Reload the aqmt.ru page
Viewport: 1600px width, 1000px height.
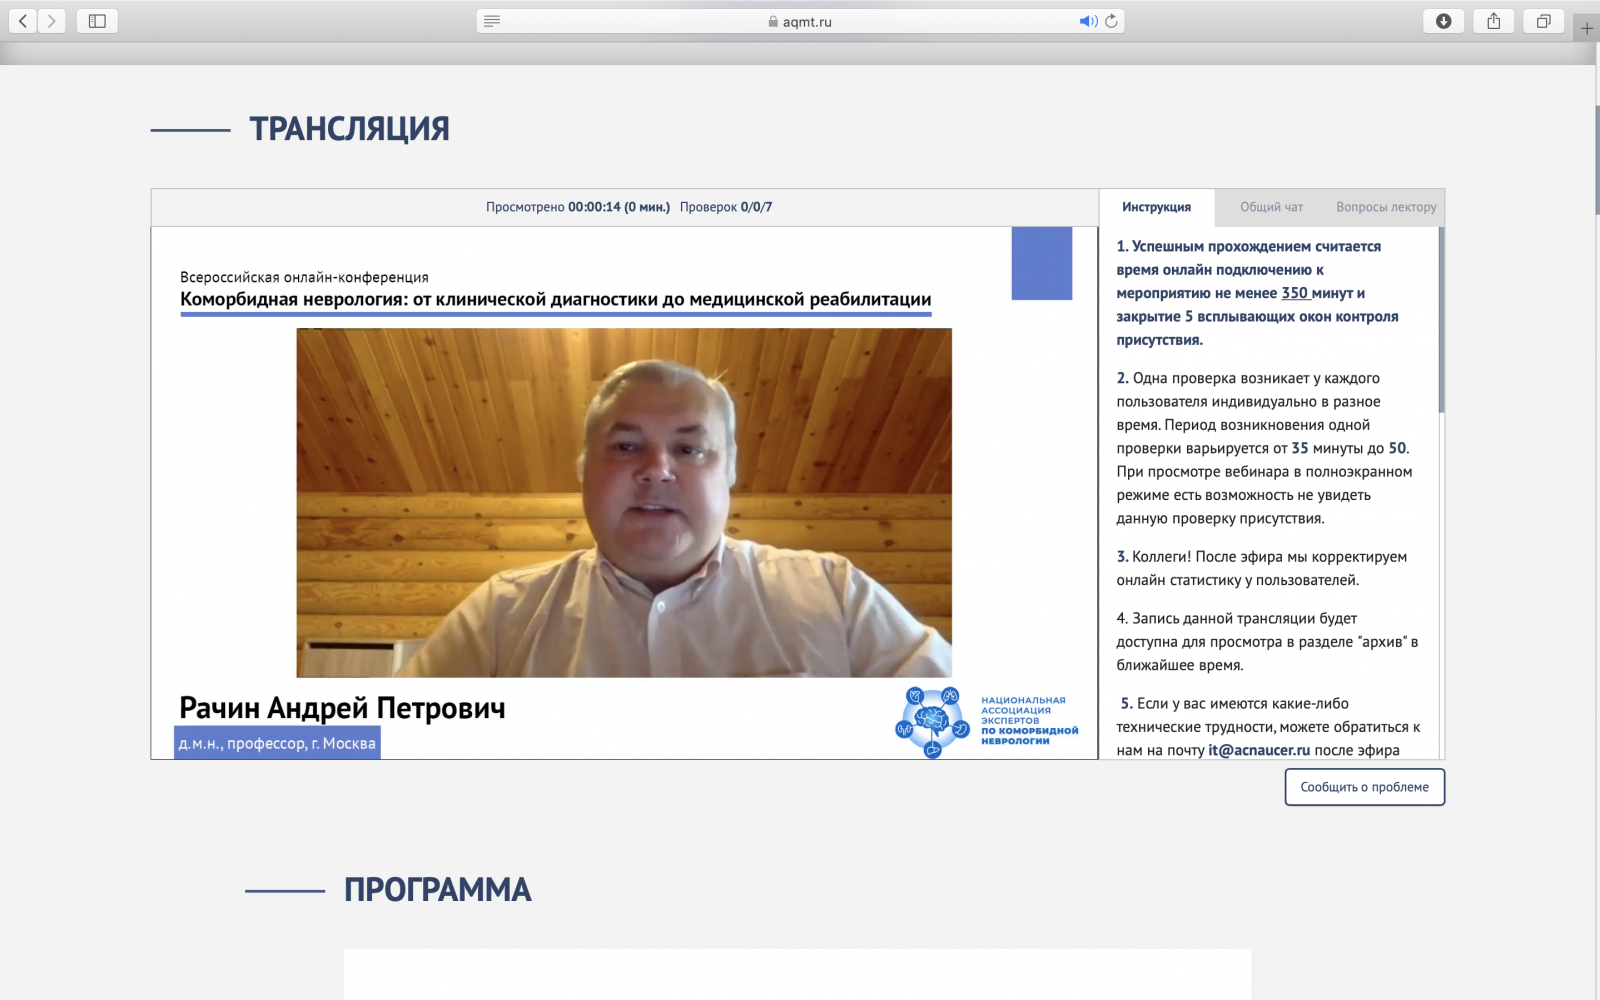coord(1111,21)
